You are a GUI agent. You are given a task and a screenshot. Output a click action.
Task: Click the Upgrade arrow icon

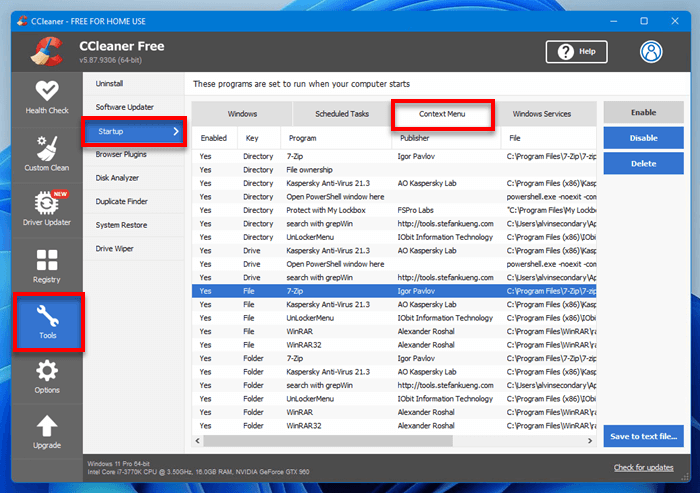[47, 426]
